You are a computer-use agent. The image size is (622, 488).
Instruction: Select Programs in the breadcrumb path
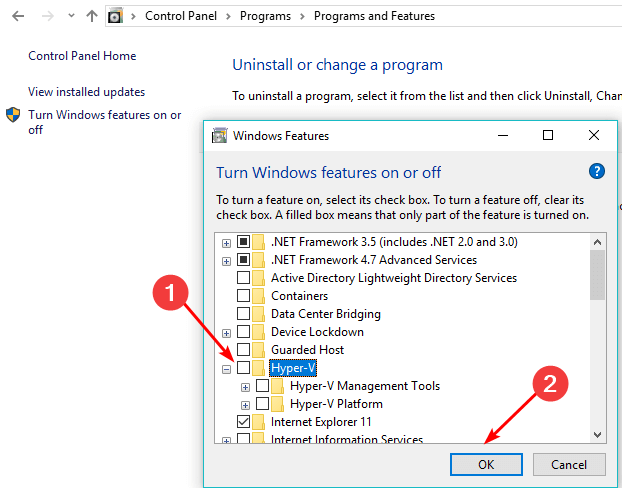pos(265,16)
